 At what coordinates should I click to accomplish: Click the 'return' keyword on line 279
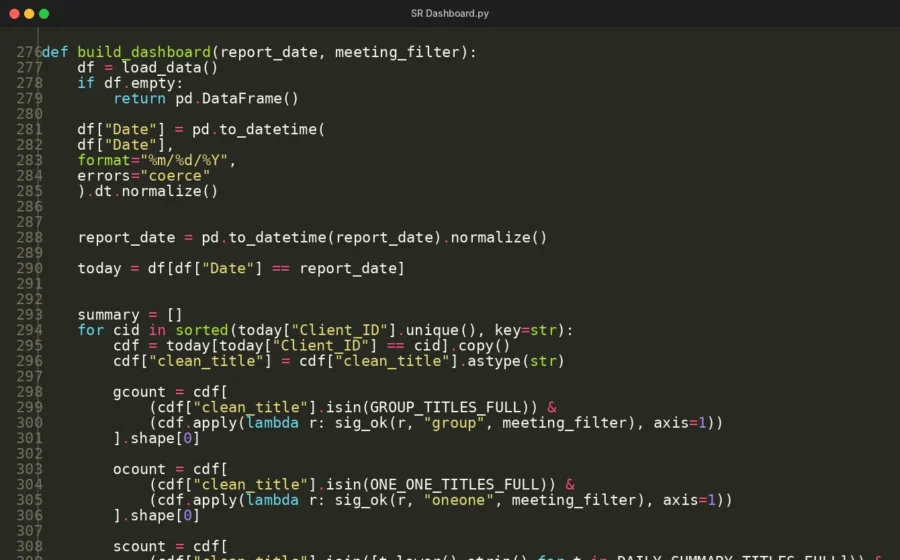(x=139, y=99)
